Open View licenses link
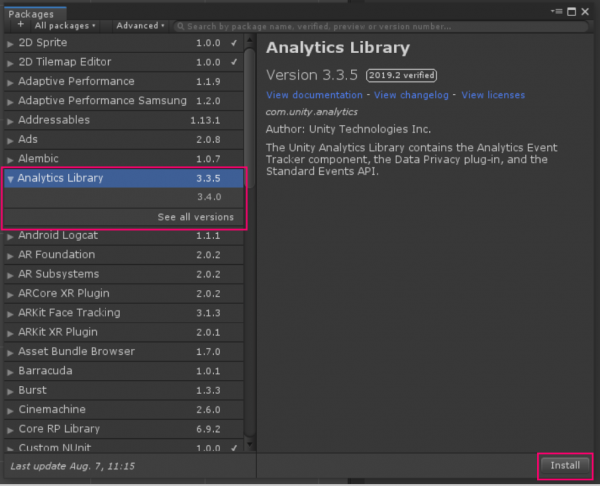600x486 pixels. 493,95
